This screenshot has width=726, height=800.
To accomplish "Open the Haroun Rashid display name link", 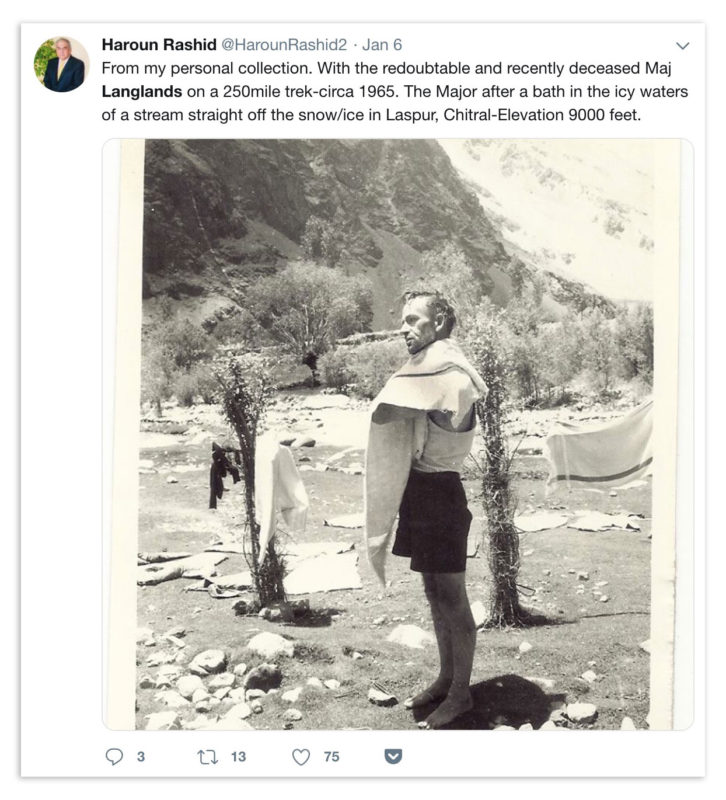I will [x=159, y=45].
